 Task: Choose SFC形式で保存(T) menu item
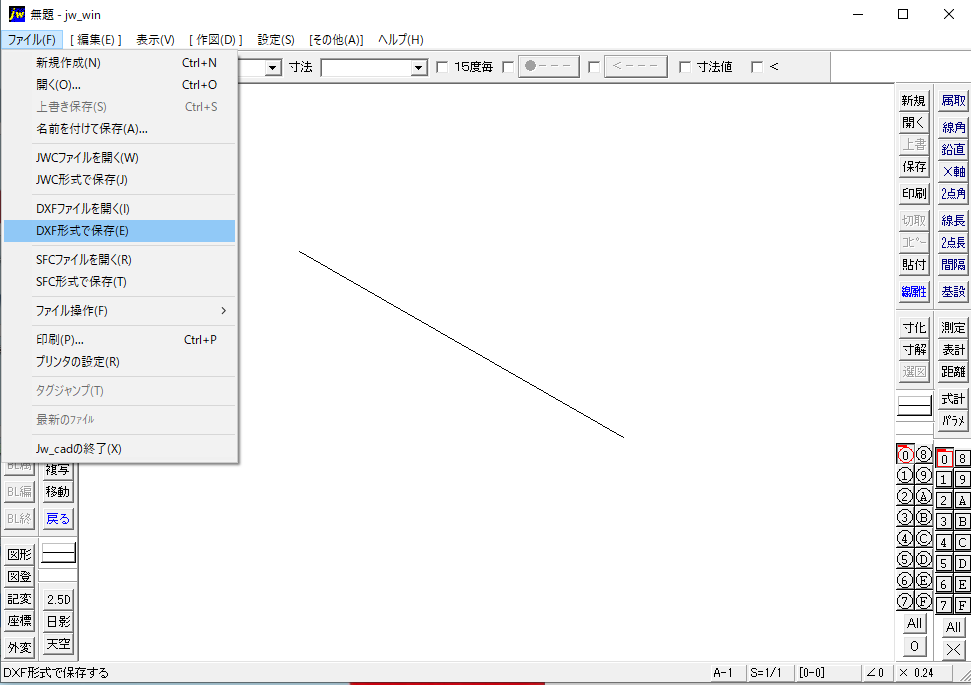click(x=120, y=281)
